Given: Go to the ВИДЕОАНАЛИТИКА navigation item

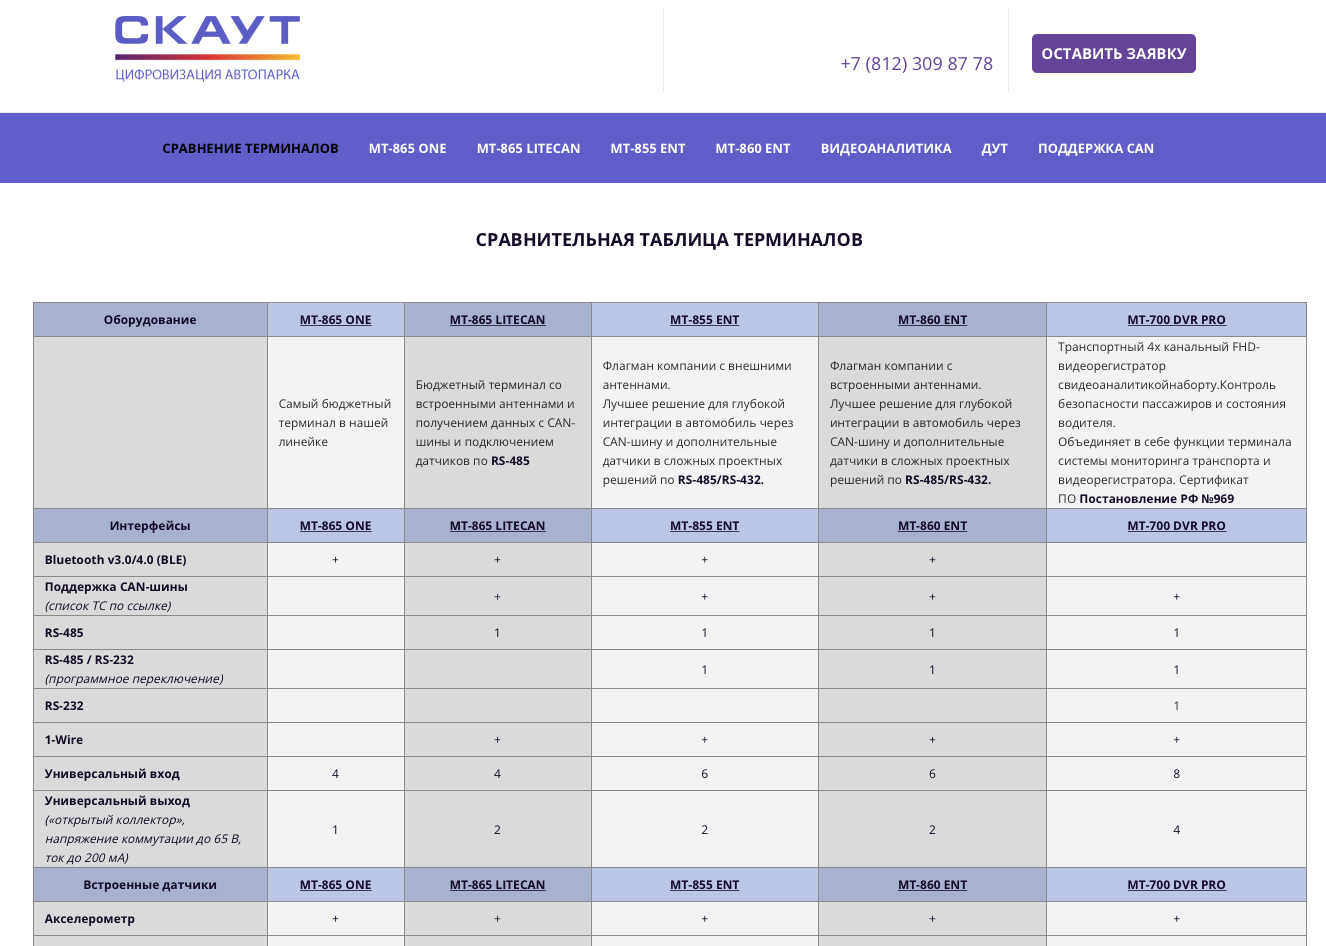Looking at the screenshot, I should [x=886, y=148].
